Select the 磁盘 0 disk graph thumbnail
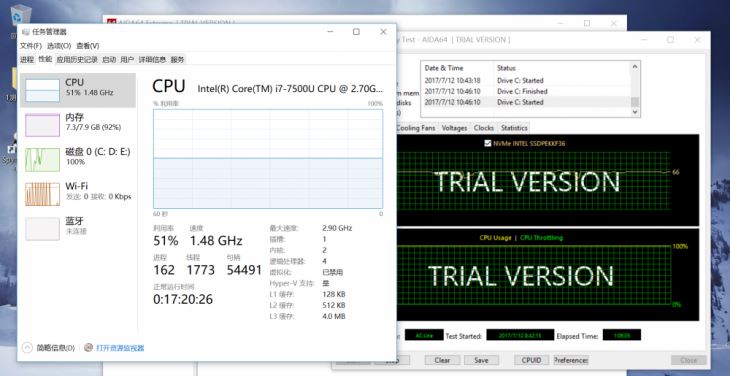This screenshot has height=376, width=730. click(x=42, y=160)
